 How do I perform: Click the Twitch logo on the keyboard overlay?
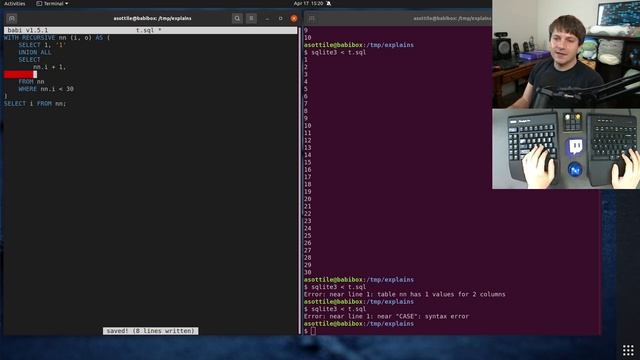(x=576, y=147)
